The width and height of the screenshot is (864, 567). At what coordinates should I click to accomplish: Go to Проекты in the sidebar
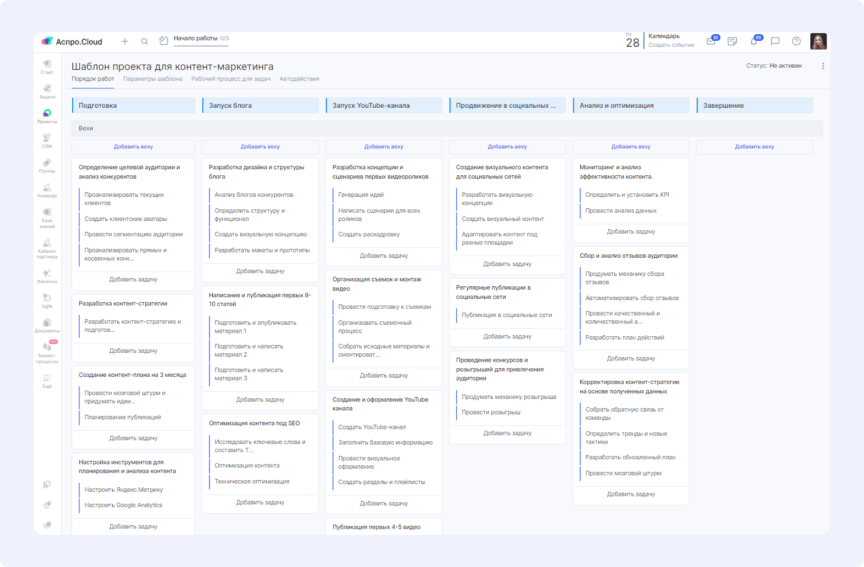pyautogui.click(x=47, y=116)
